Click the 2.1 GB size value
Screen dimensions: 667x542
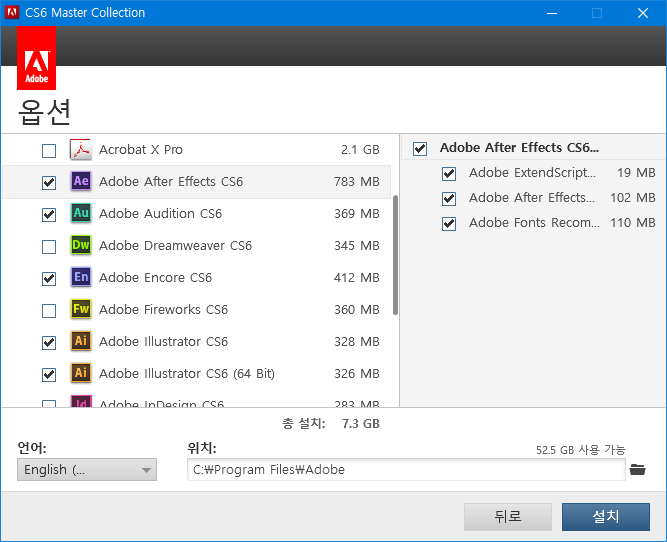[x=360, y=150]
